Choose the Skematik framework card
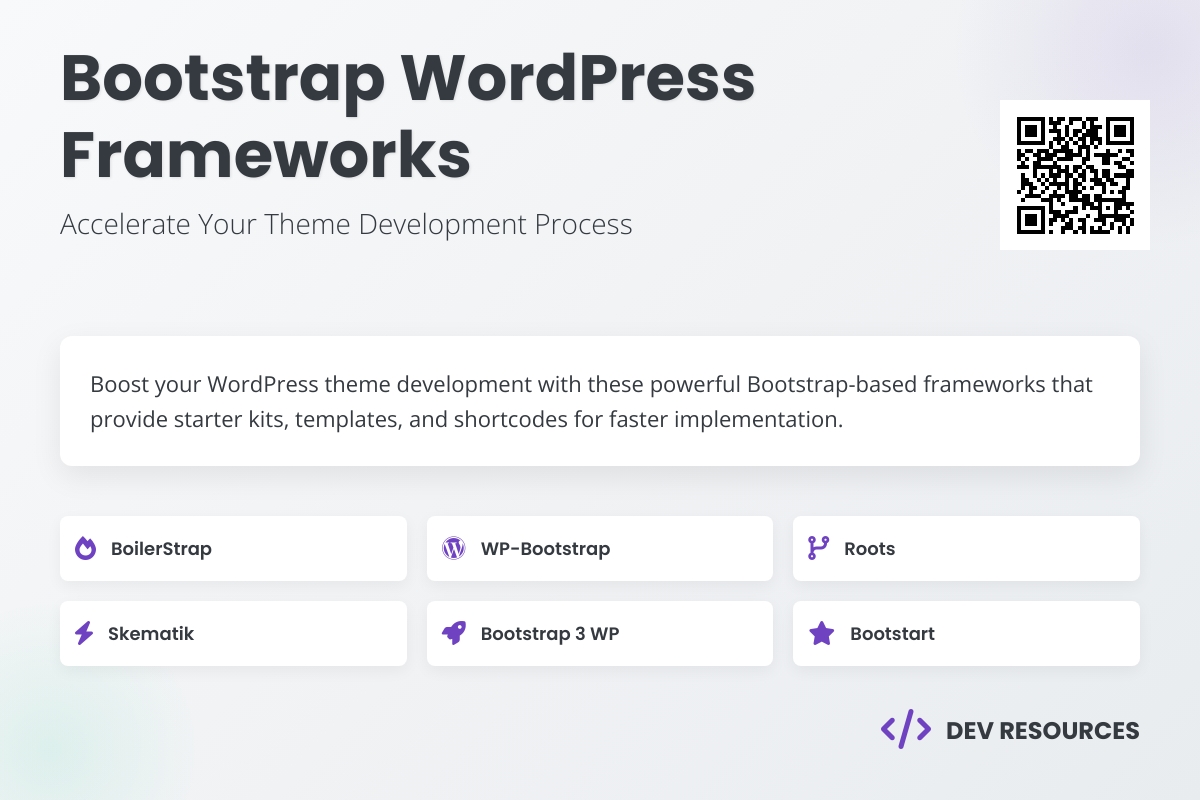The height and width of the screenshot is (800, 1200). [x=233, y=633]
